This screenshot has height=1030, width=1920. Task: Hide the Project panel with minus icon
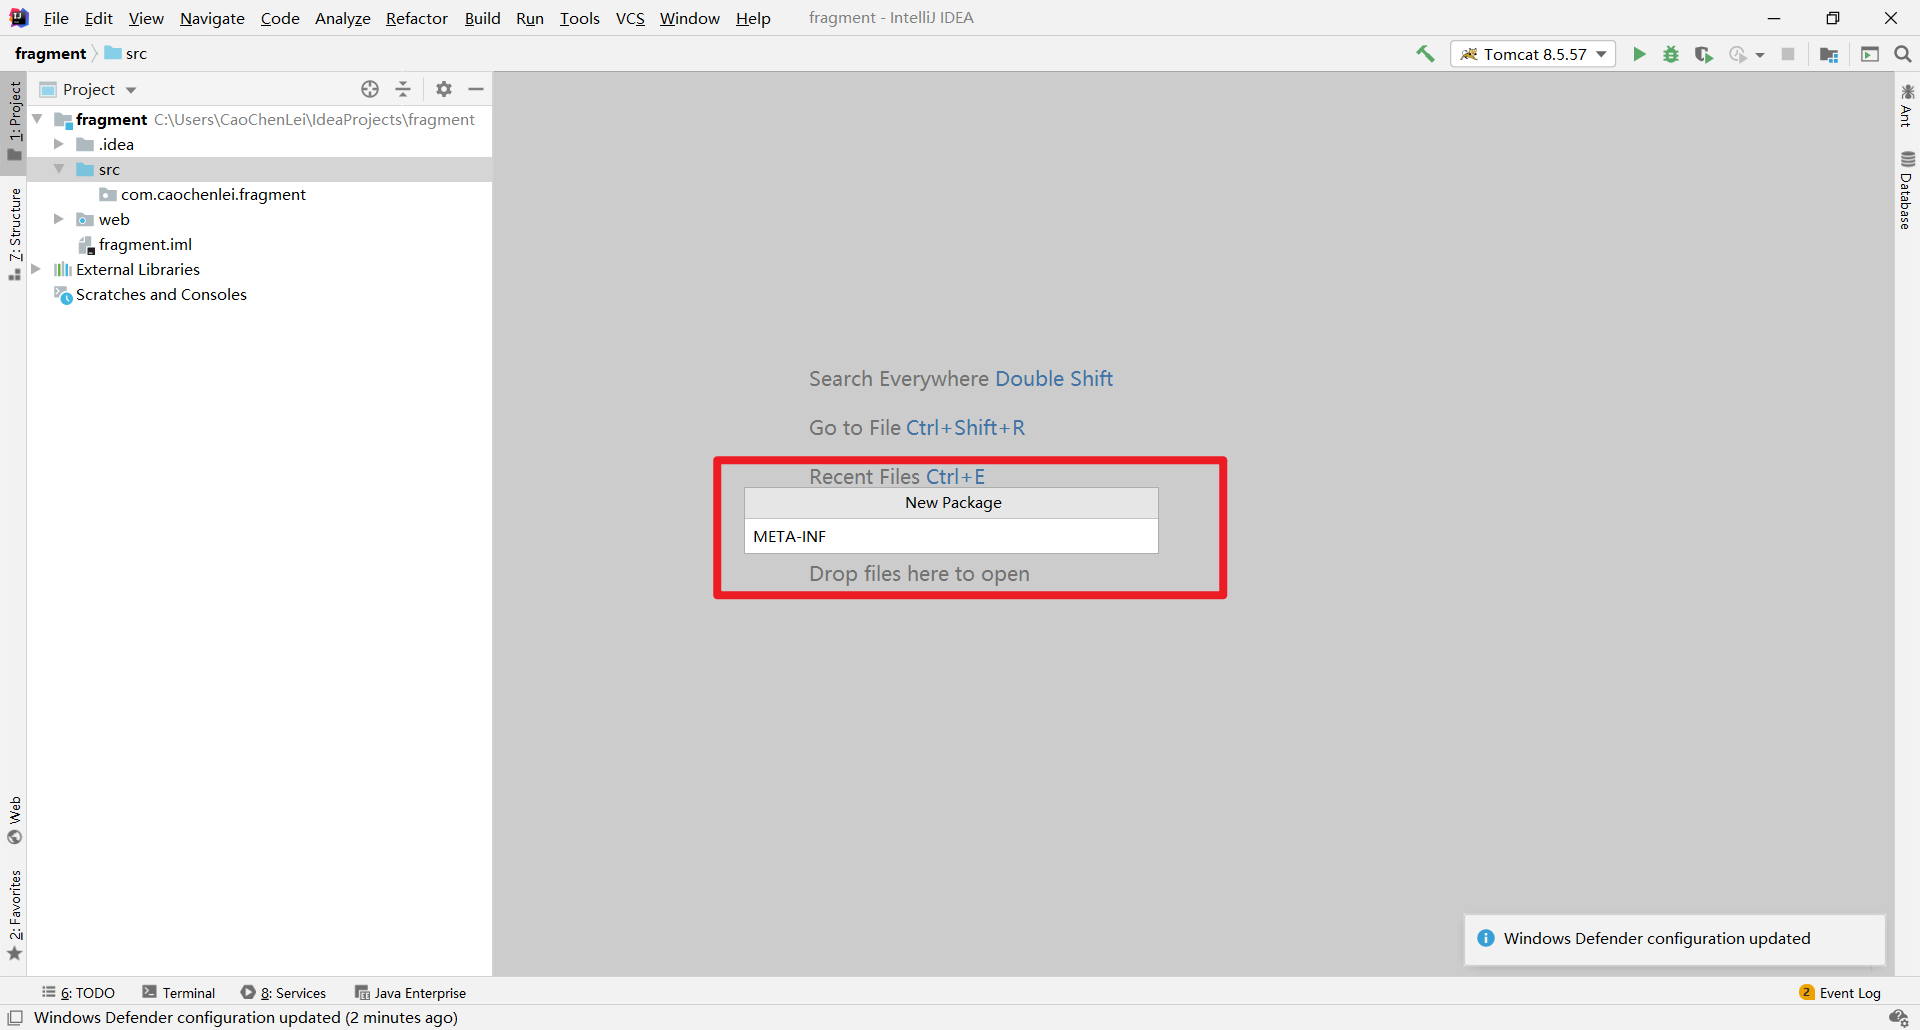point(476,89)
